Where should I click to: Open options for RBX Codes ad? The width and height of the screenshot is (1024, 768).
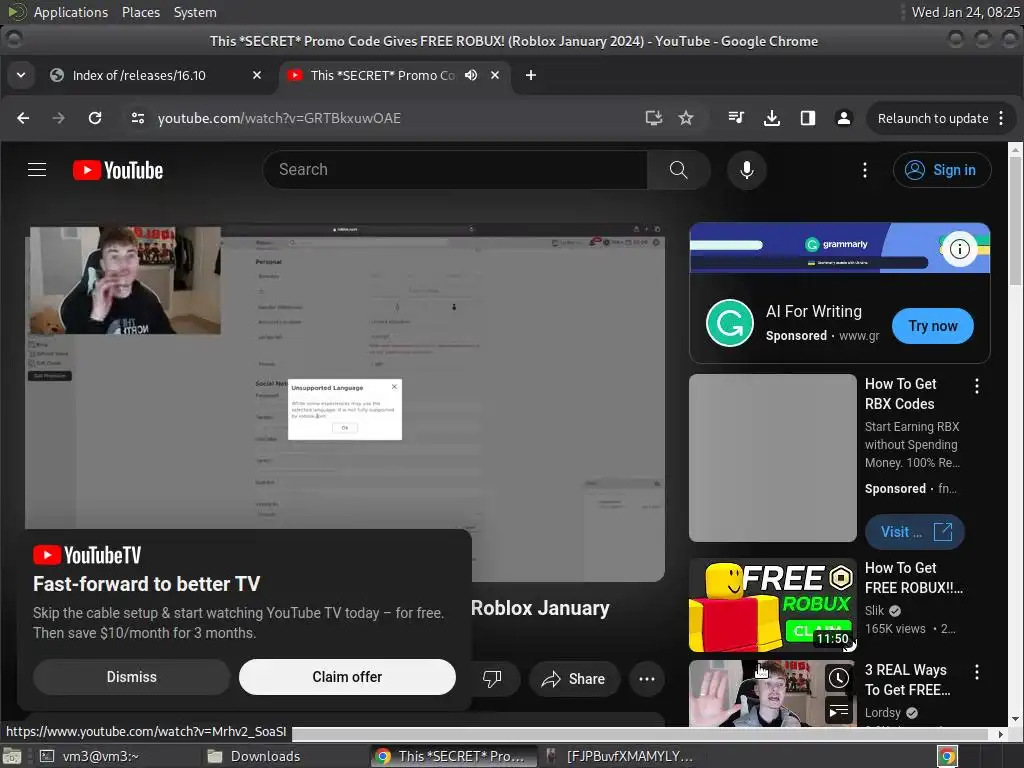click(x=977, y=386)
